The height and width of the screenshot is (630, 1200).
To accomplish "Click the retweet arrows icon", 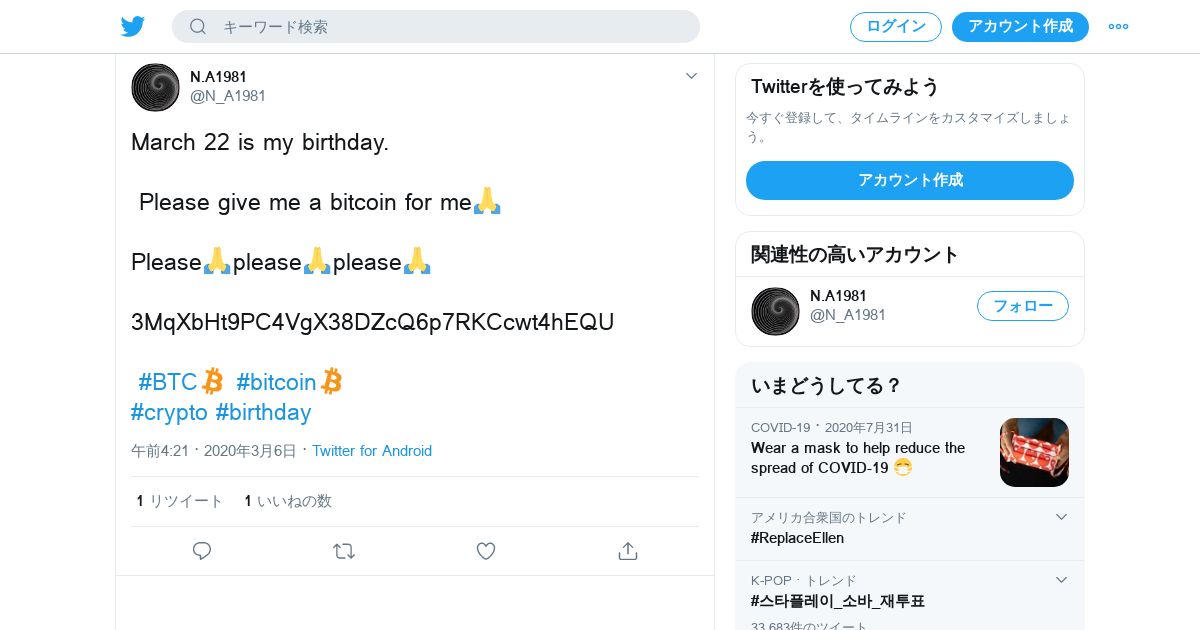I will coord(344,551).
